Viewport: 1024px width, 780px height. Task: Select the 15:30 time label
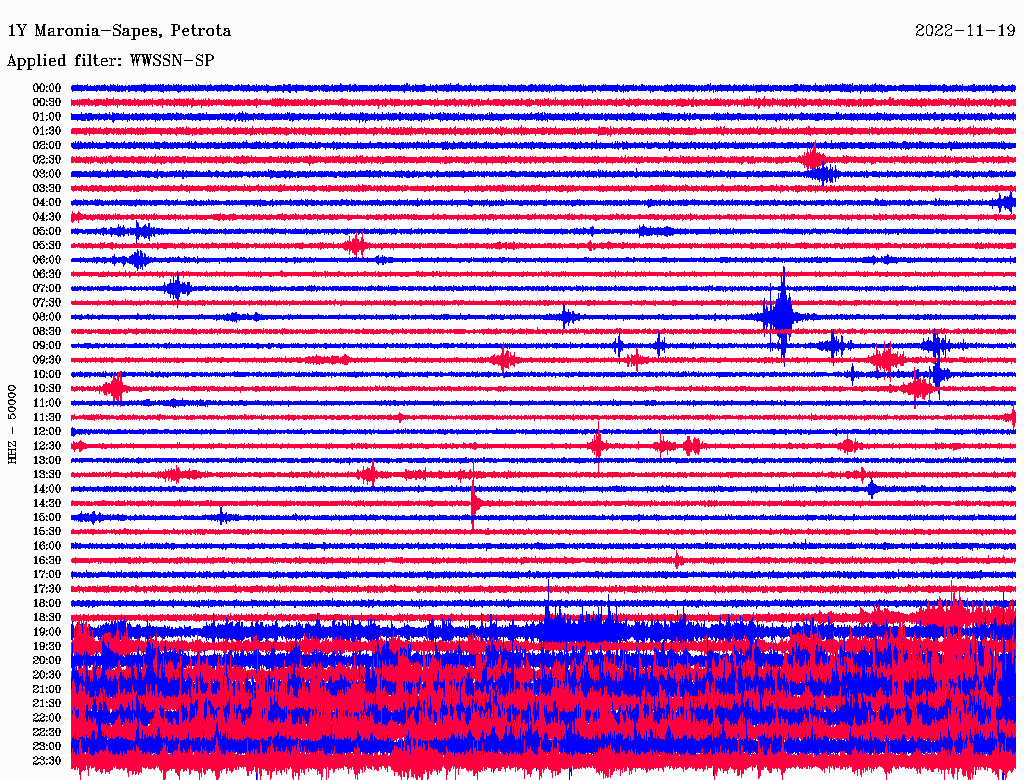pyautogui.click(x=47, y=531)
